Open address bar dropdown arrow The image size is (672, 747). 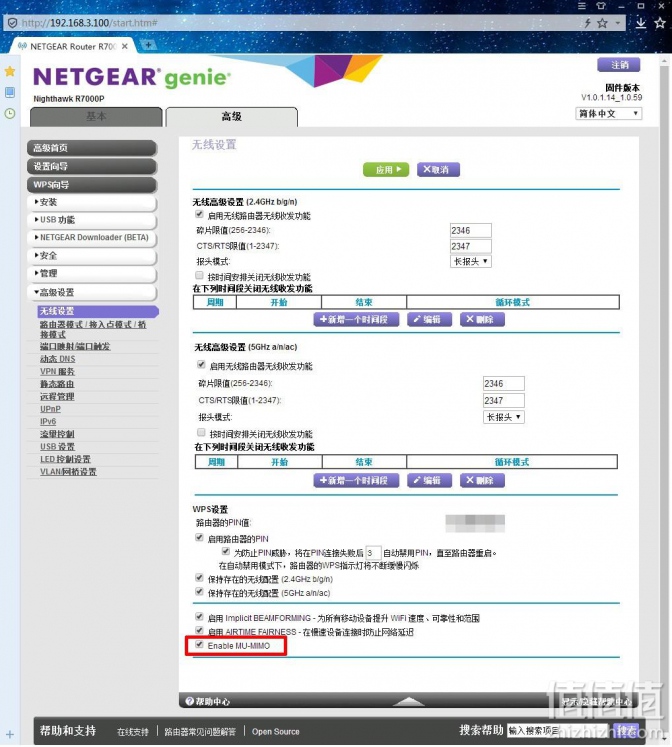tap(618, 23)
